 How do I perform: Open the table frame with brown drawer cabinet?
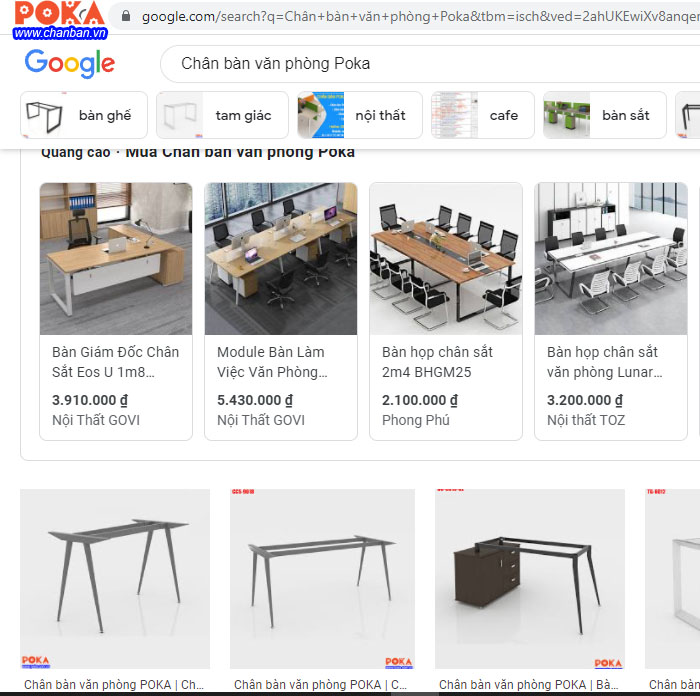click(530, 579)
